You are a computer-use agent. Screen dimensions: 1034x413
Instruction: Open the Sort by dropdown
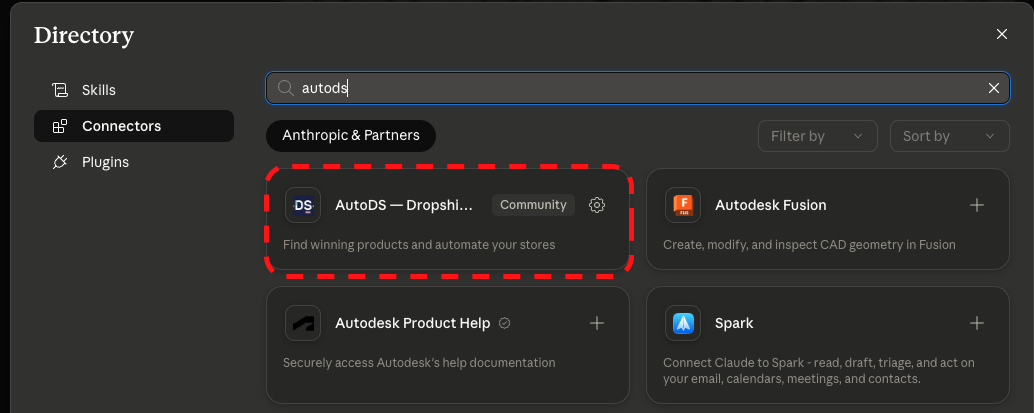tap(950, 136)
